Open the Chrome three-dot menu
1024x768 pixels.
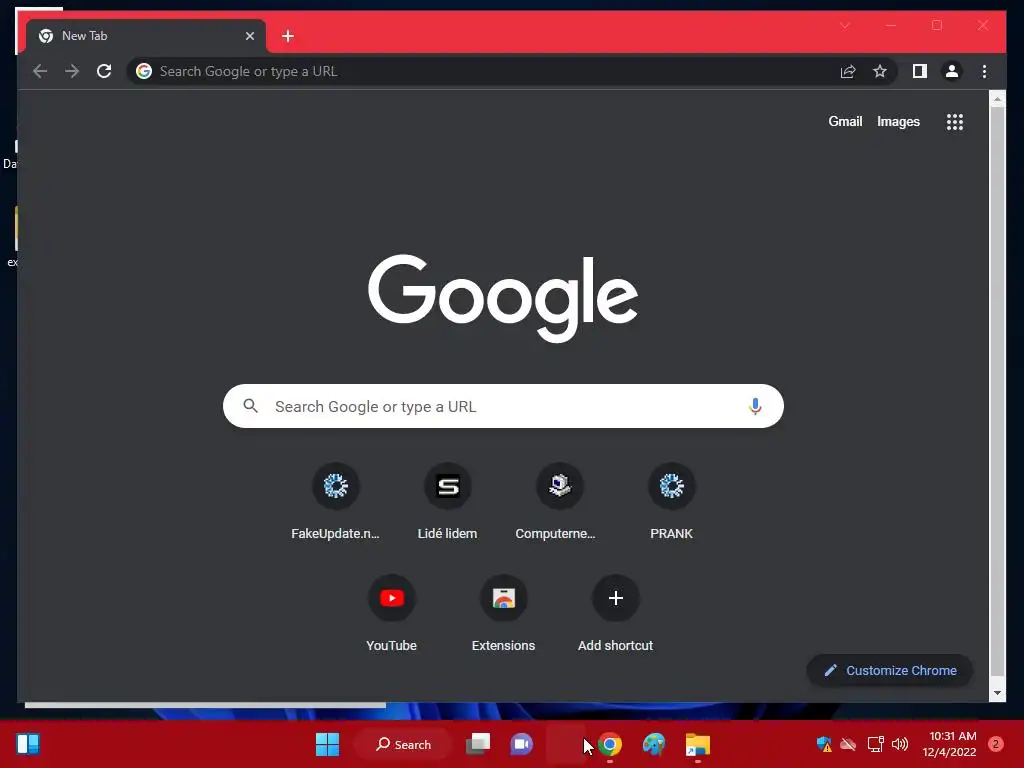click(984, 71)
